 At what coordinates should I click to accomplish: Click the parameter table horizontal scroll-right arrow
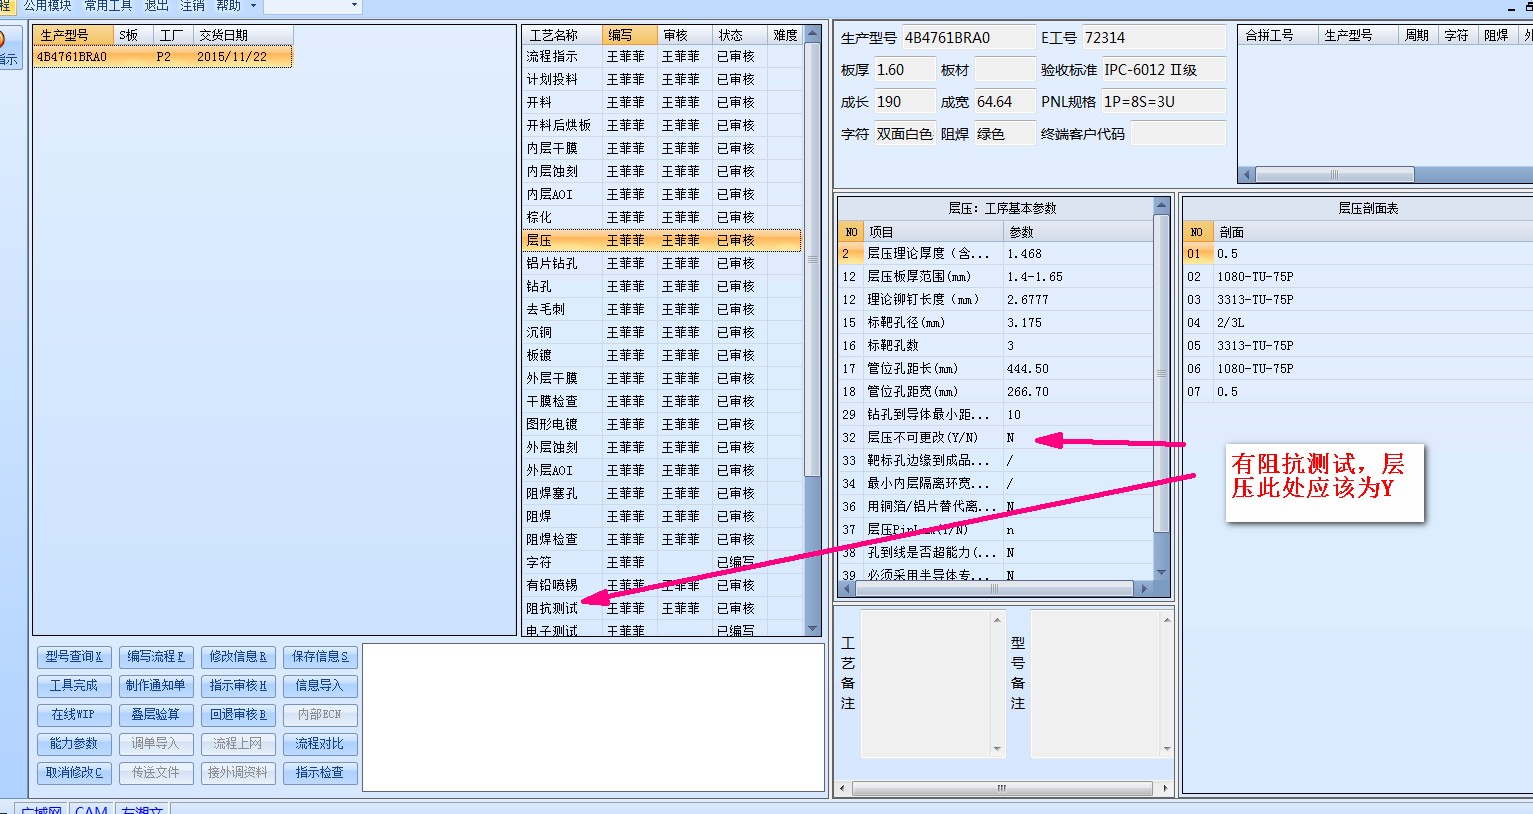[1145, 589]
